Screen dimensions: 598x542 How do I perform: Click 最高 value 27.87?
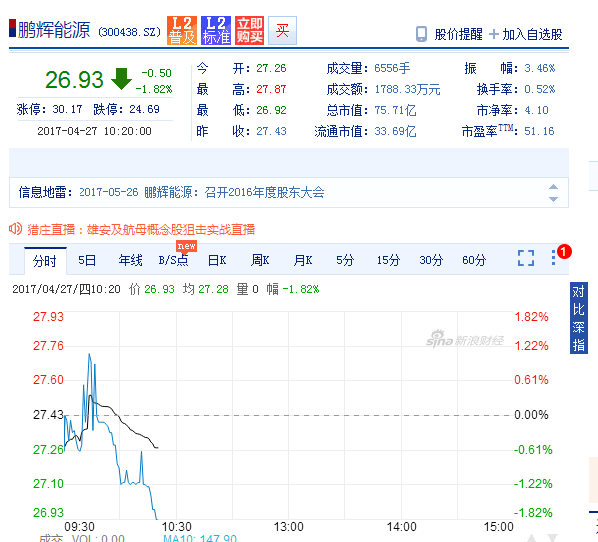tap(271, 89)
